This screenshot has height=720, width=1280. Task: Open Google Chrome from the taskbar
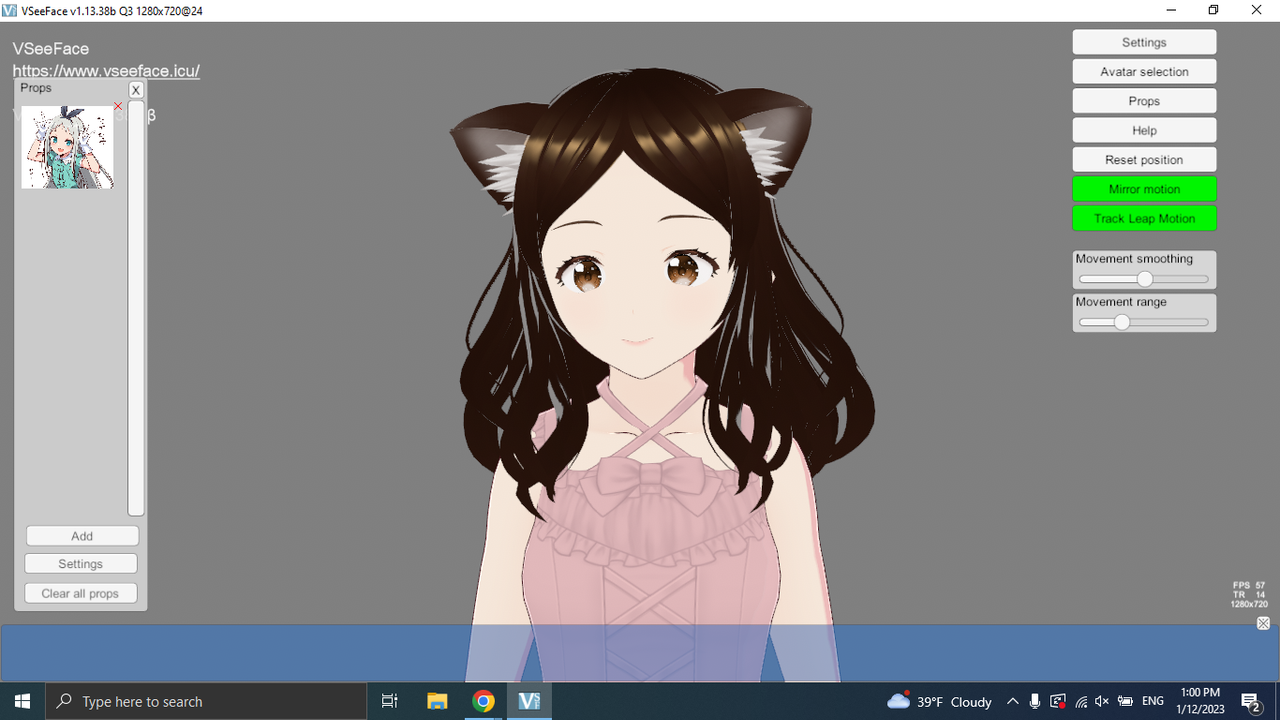click(x=483, y=701)
